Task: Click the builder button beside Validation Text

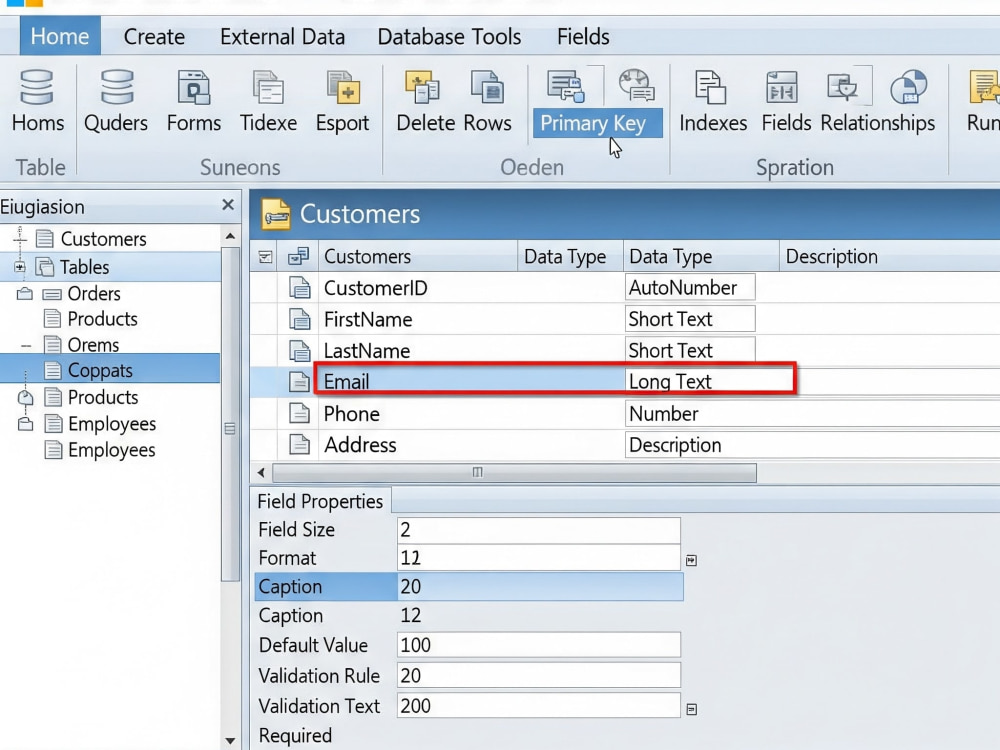Action: click(x=691, y=709)
